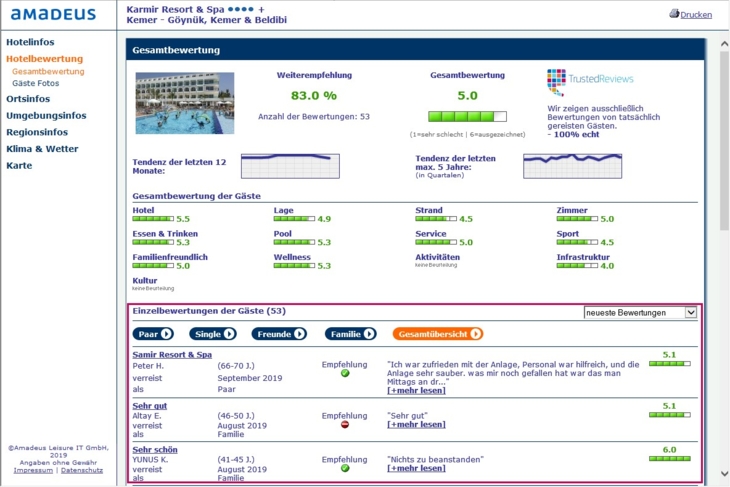
Task: Open the Samir Resort & Spa review title
Action: tap(172, 355)
